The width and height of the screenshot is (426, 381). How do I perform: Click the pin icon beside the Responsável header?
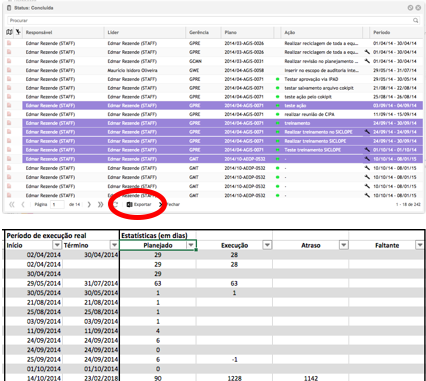coord(18,32)
